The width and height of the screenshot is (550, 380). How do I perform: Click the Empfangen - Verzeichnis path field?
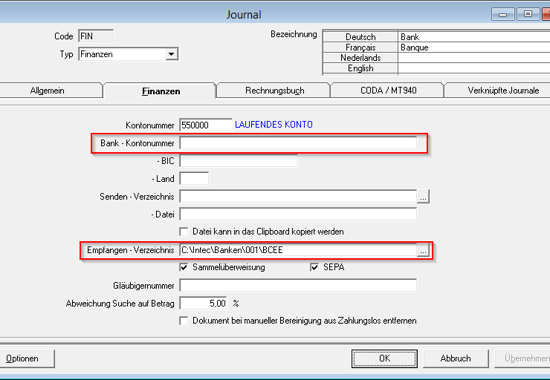click(x=298, y=250)
